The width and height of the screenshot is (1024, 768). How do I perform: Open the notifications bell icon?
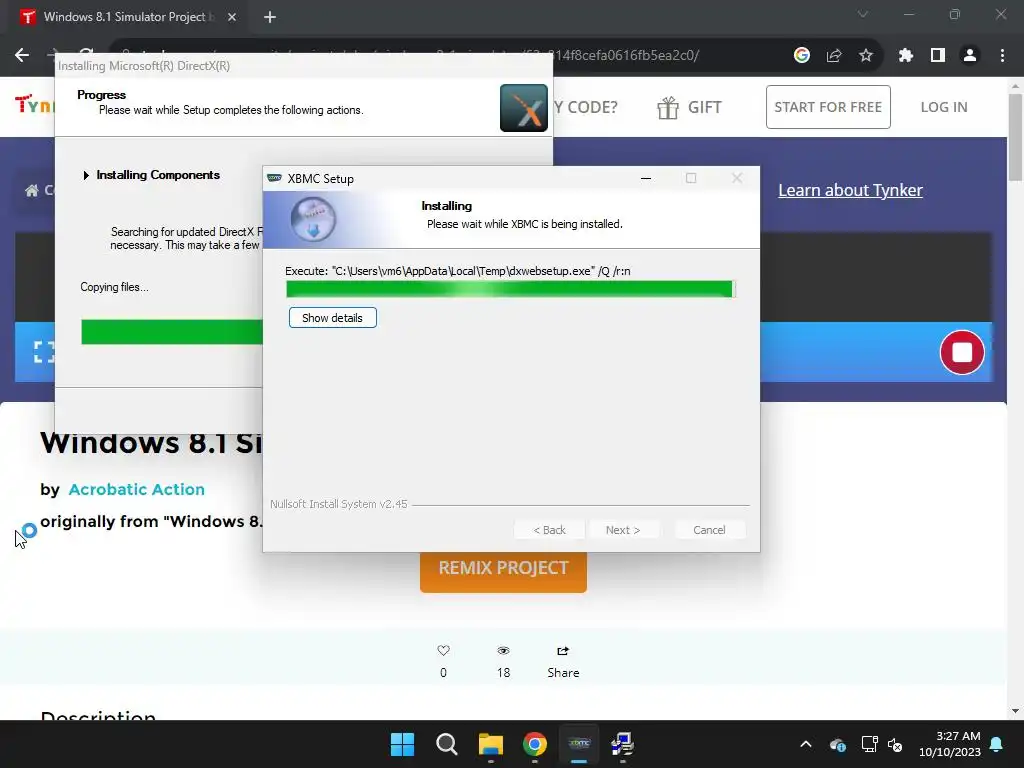pyautogui.click(x=996, y=744)
